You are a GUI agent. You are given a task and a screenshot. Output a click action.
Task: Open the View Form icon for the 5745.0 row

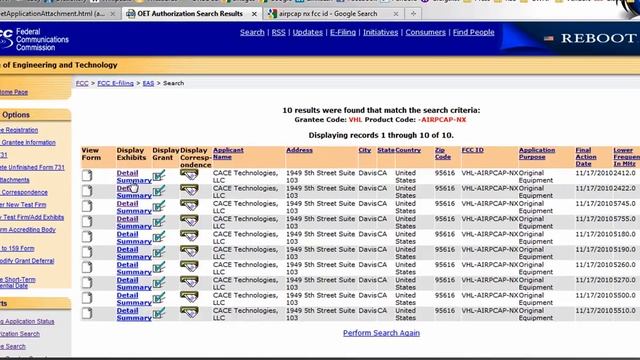click(x=87, y=206)
